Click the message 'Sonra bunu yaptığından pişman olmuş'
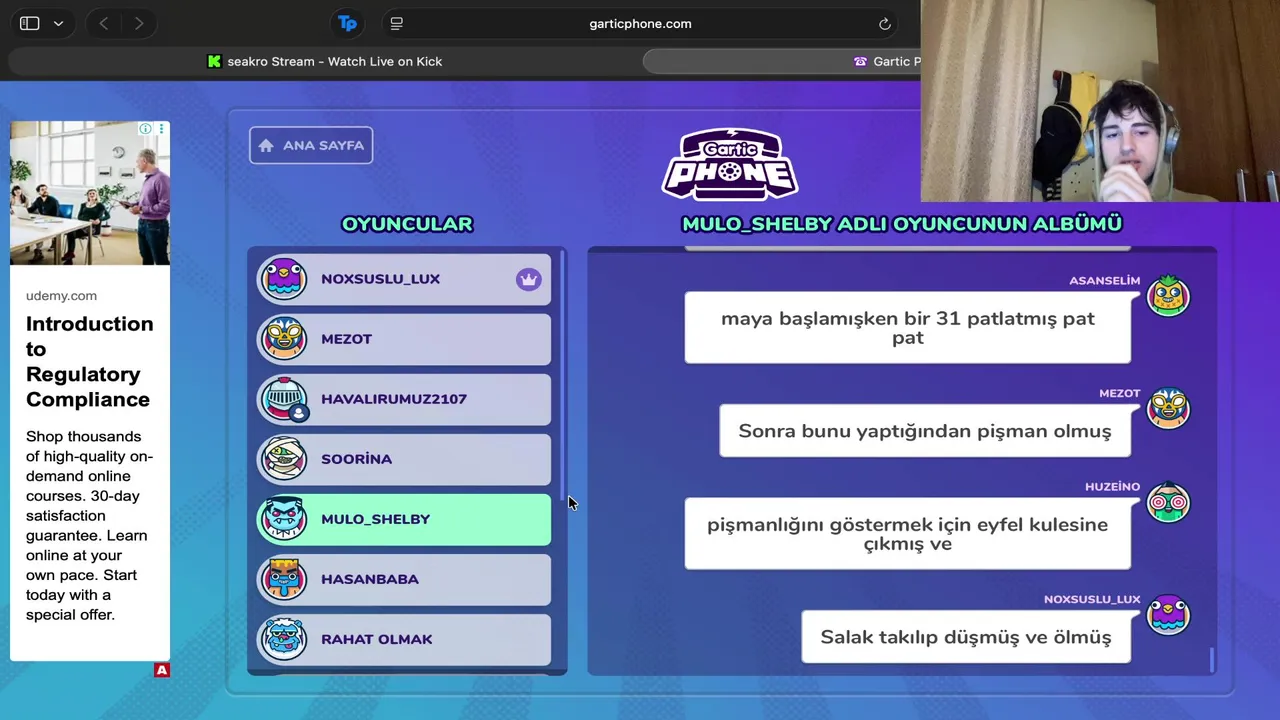The image size is (1280, 720). (925, 431)
